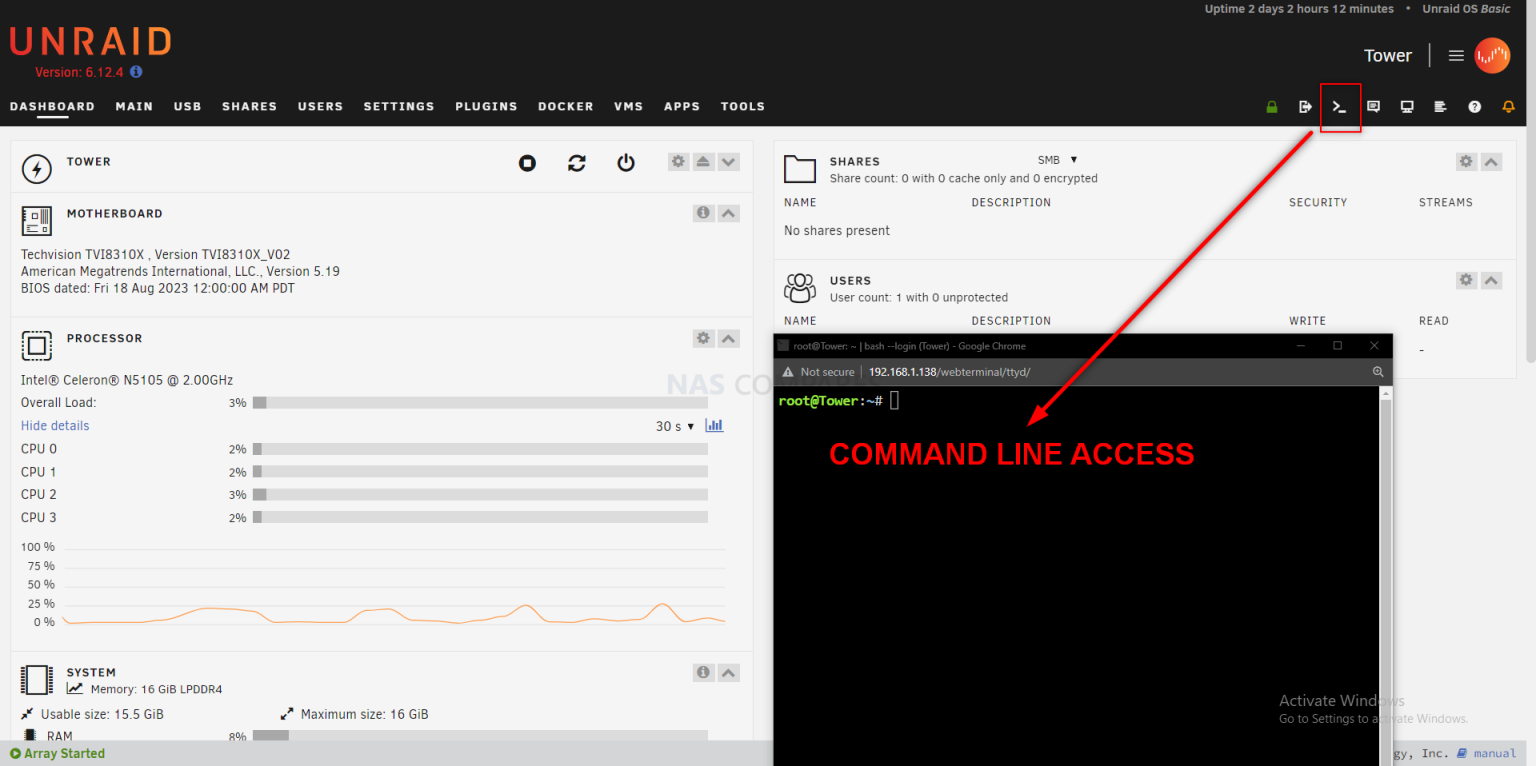Show System tile information icon
The height and width of the screenshot is (766, 1536).
(x=703, y=672)
